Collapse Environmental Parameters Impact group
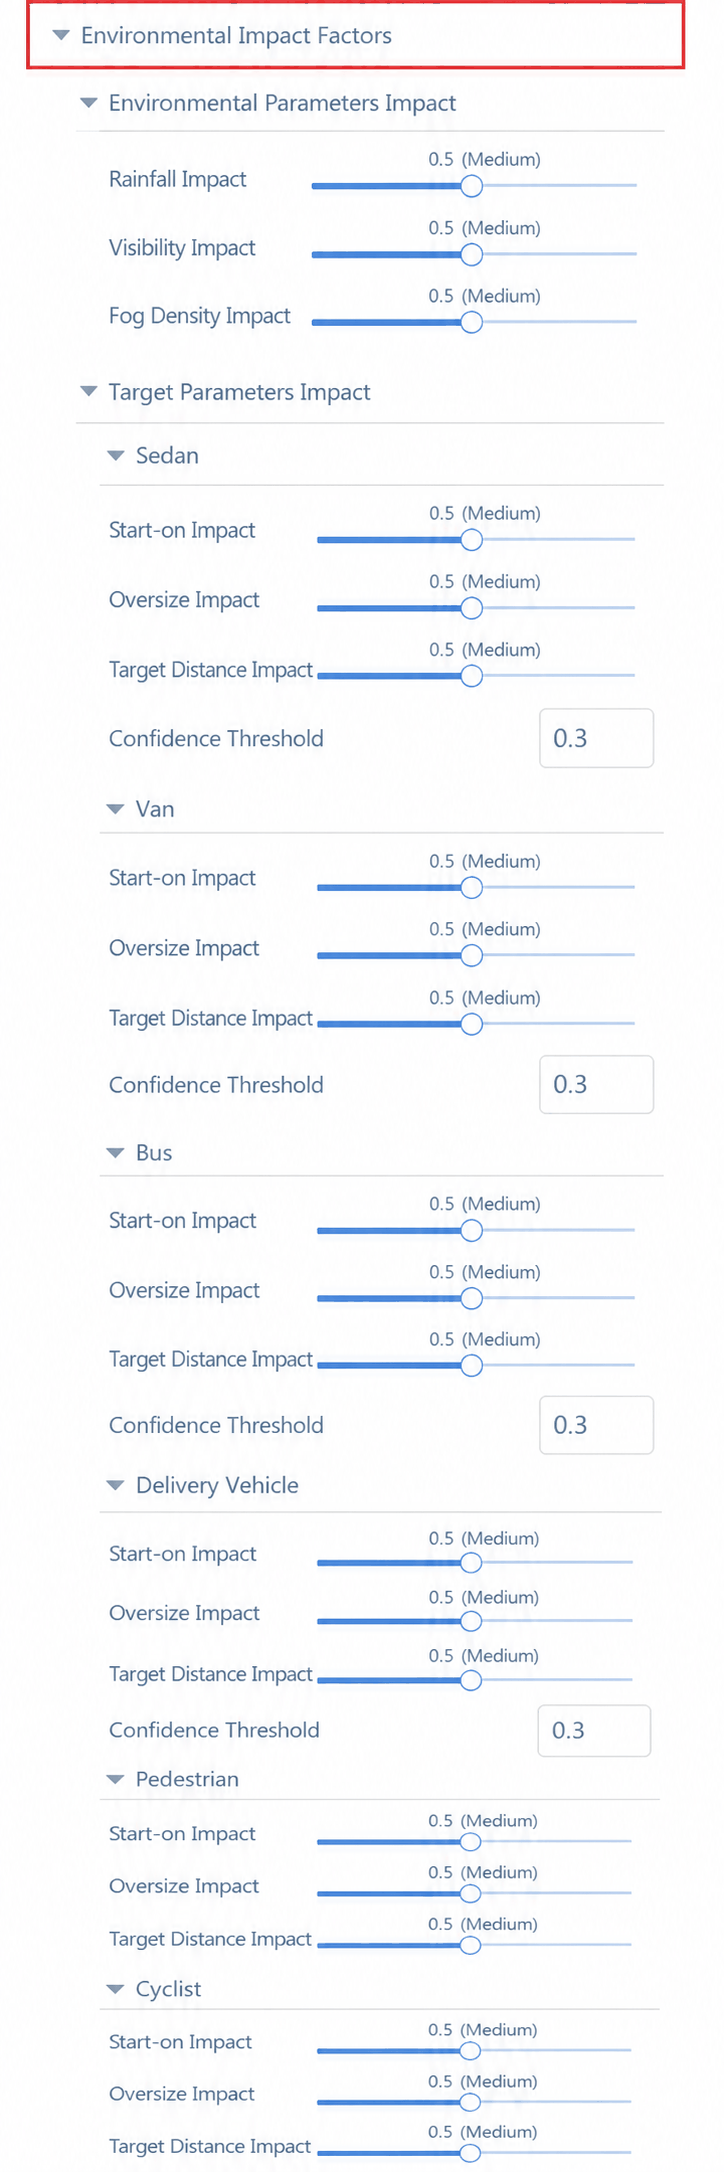724x2172 pixels. 88,103
